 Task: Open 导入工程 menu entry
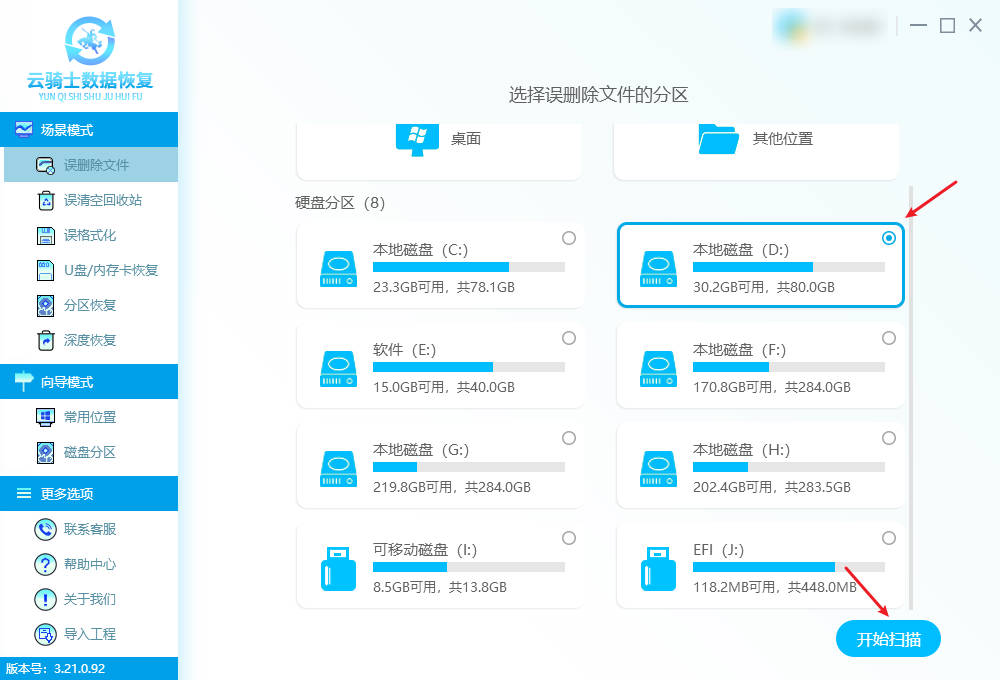pyautogui.click(x=89, y=634)
